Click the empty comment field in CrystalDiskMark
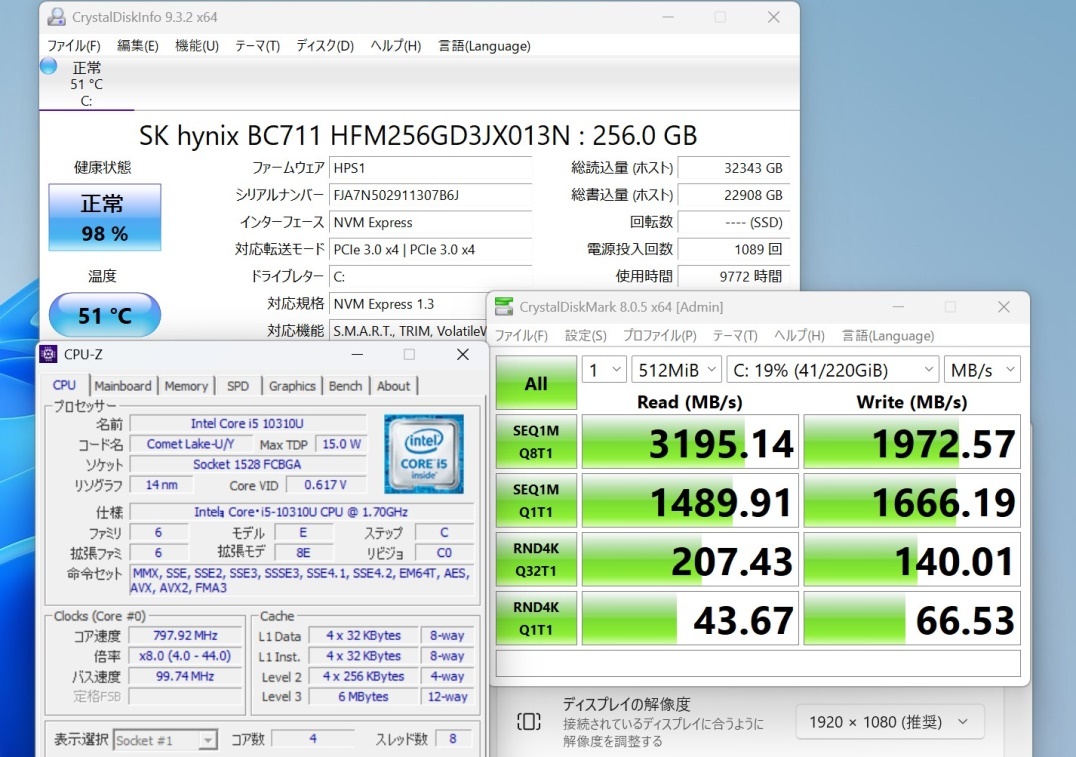This screenshot has height=757, width=1076. point(758,663)
